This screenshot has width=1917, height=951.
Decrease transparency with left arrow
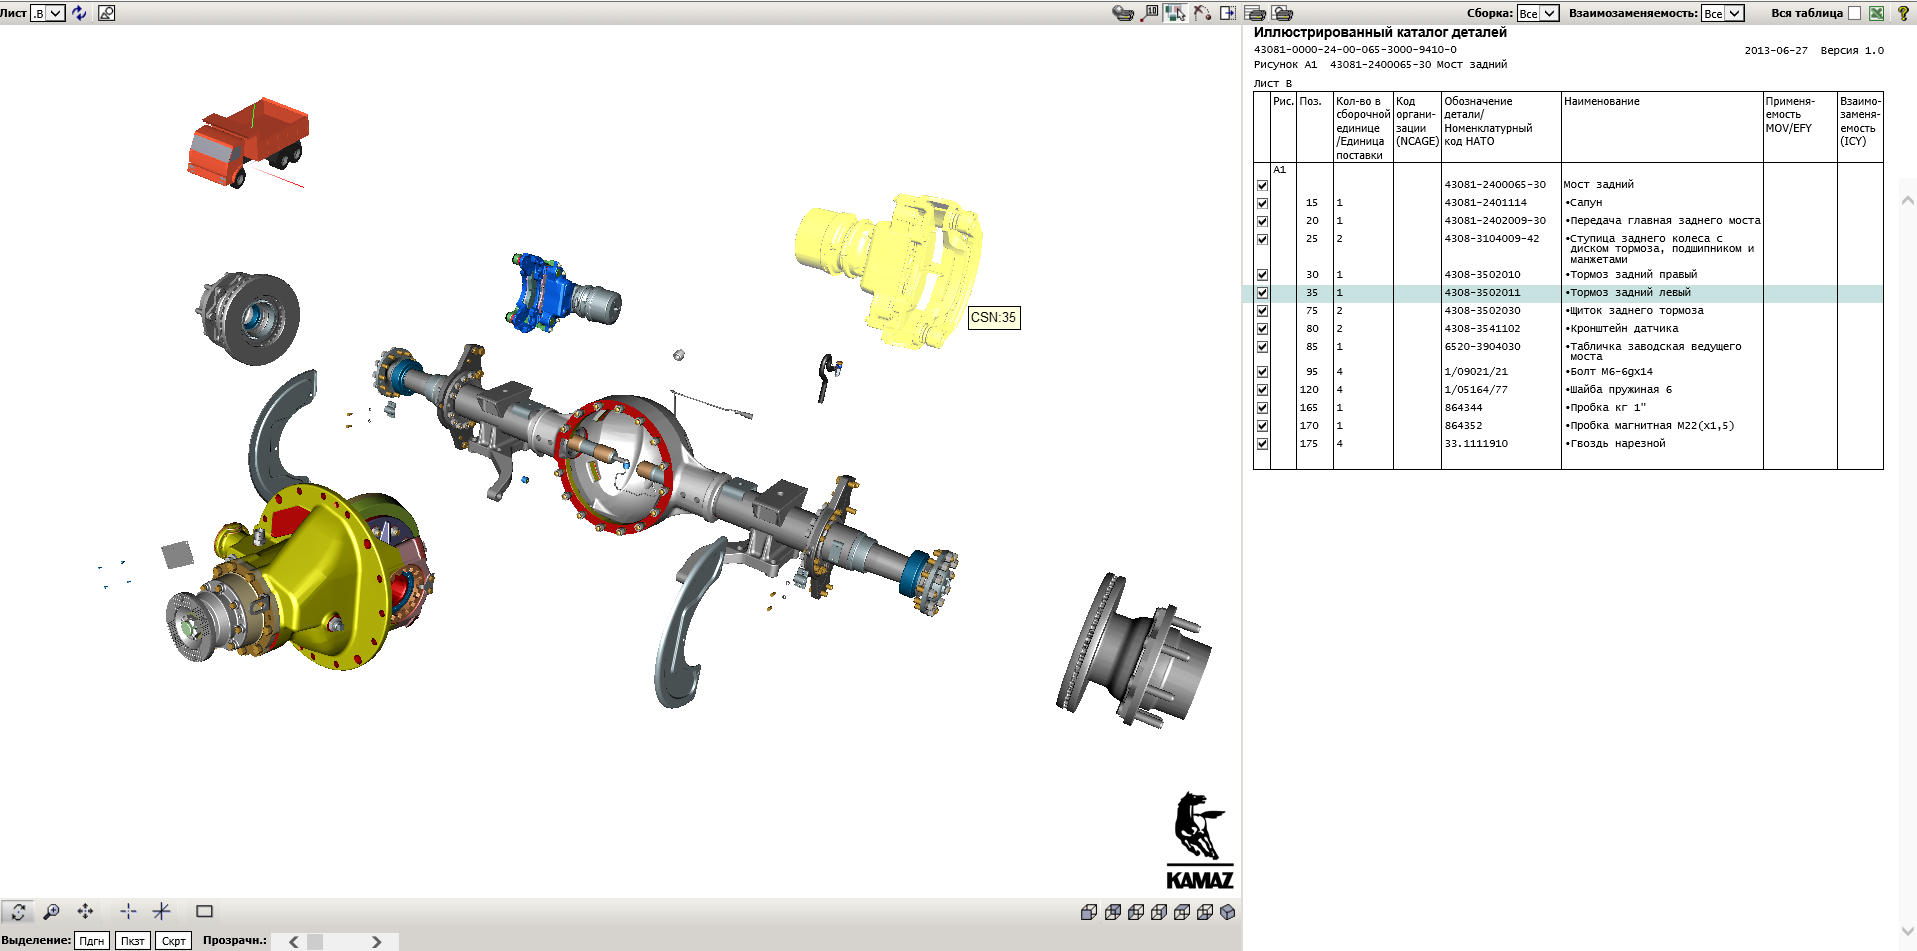(293, 941)
